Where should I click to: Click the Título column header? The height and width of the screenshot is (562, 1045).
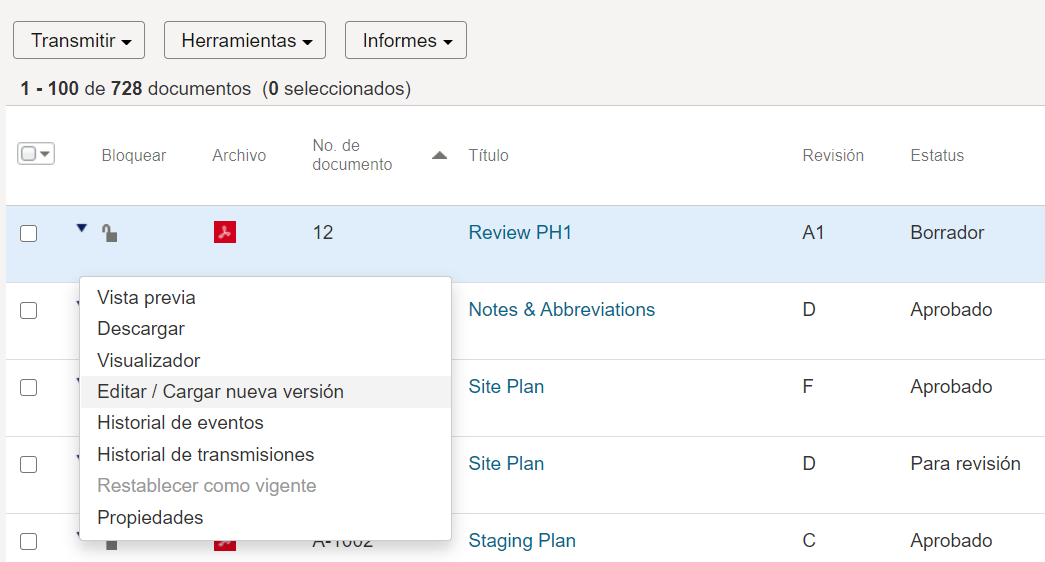click(489, 155)
